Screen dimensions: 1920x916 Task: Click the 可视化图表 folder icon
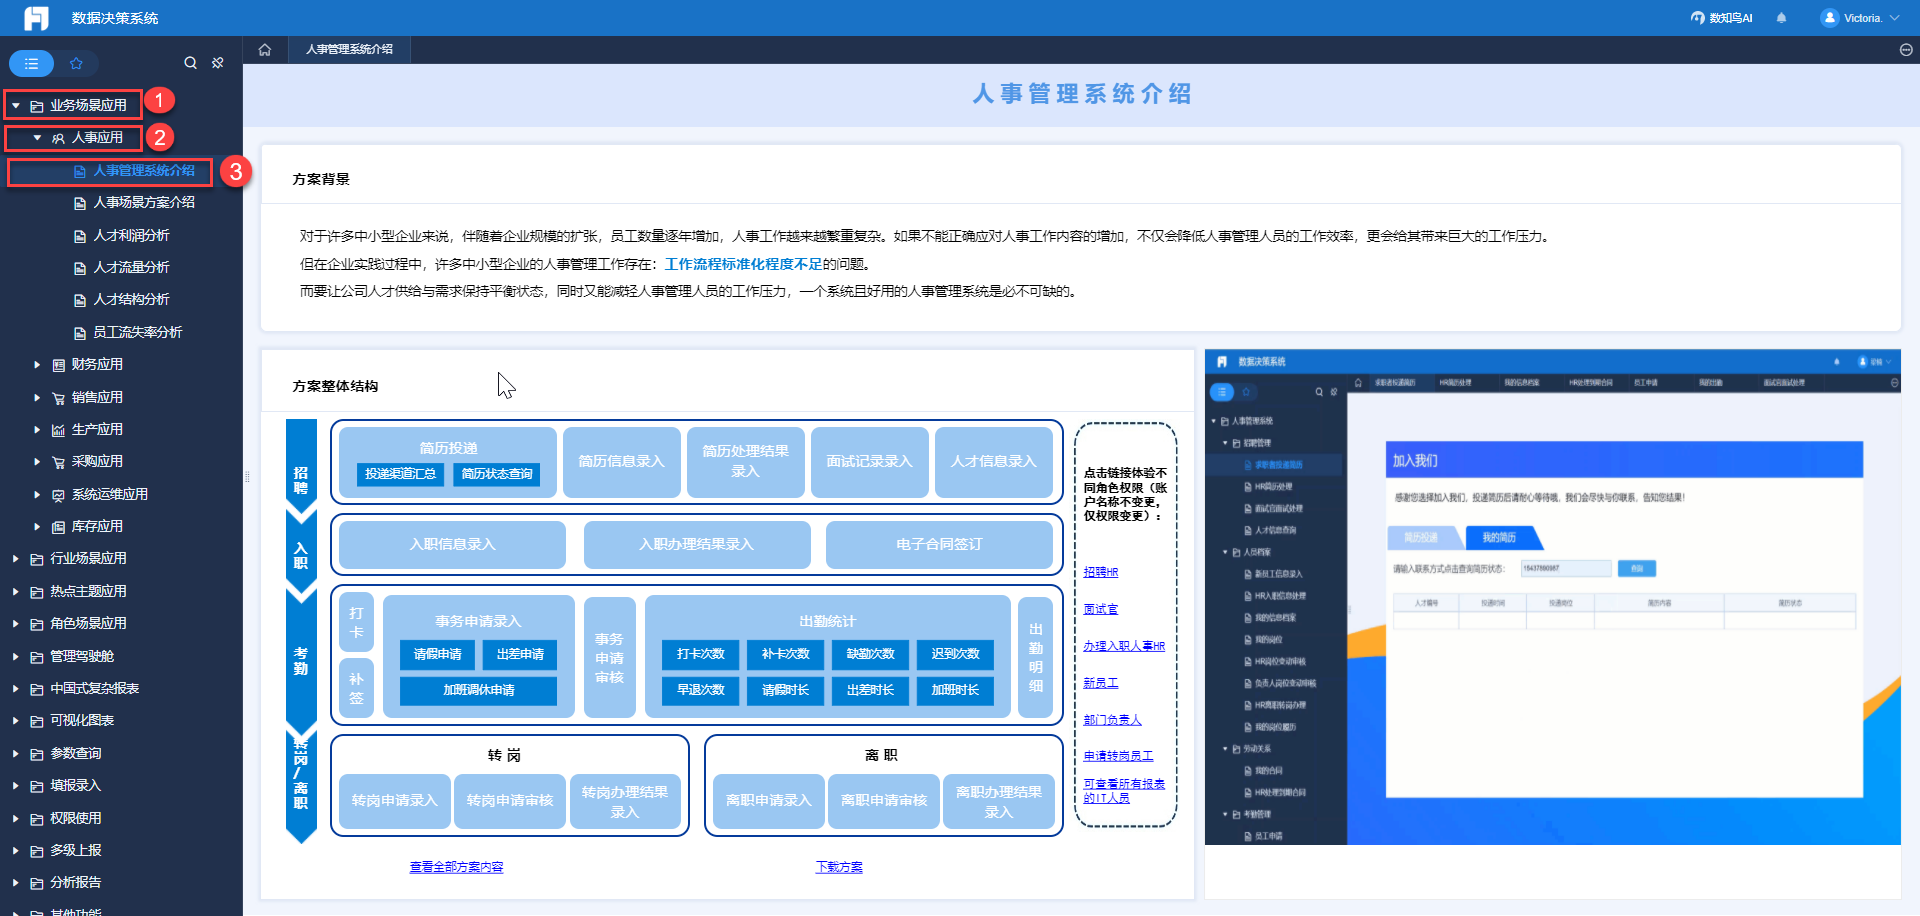pyautogui.click(x=37, y=721)
